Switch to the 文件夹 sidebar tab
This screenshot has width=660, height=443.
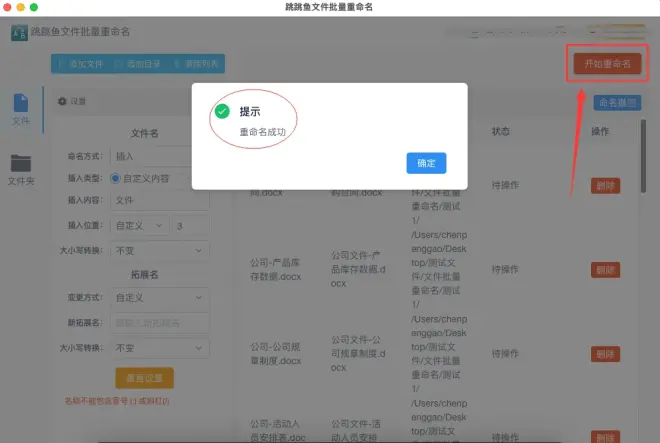pyautogui.click(x=21, y=170)
